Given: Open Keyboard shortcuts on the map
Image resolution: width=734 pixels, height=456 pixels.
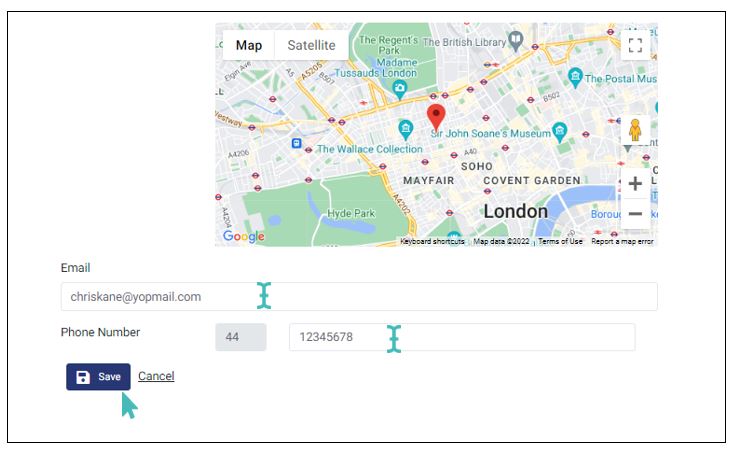Looking at the screenshot, I should tap(432, 242).
